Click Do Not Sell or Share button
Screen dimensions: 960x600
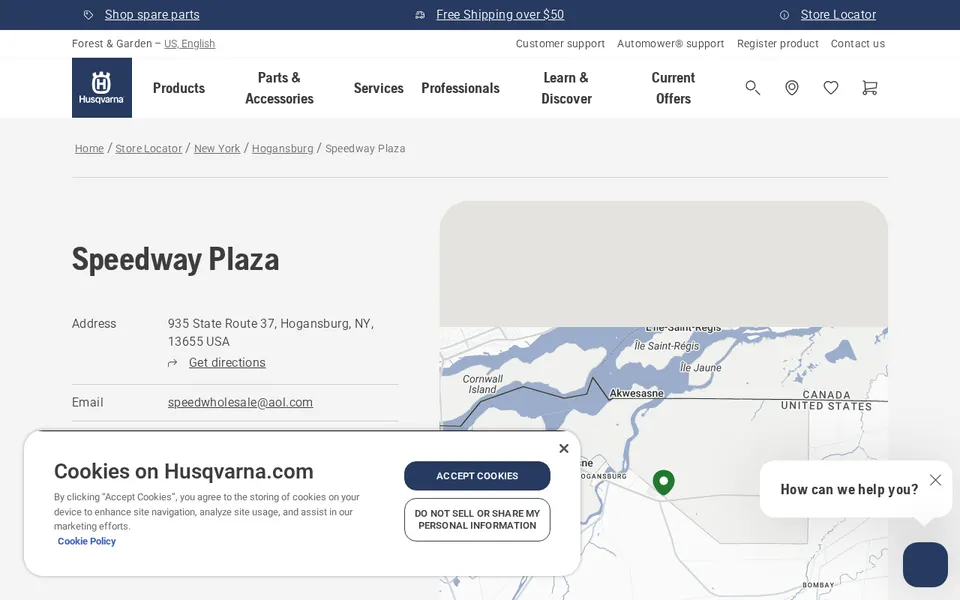(477, 520)
